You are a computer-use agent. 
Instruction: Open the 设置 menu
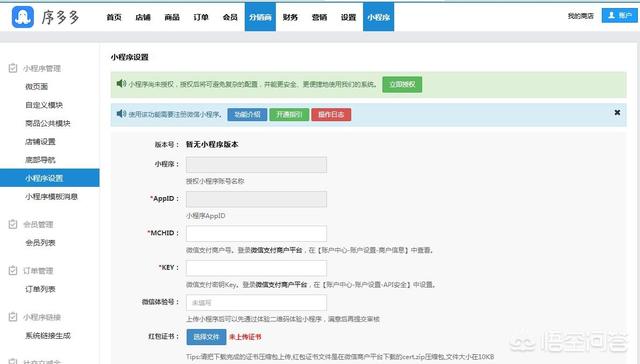(348, 17)
